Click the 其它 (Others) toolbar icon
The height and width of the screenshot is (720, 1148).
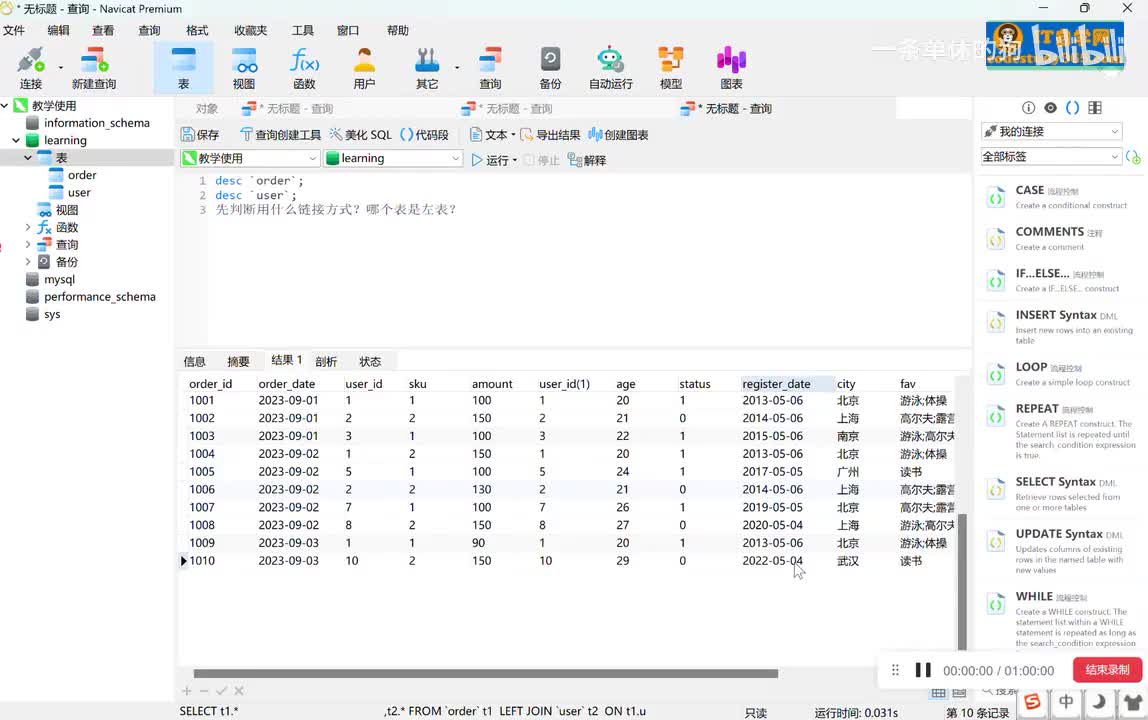point(427,68)
